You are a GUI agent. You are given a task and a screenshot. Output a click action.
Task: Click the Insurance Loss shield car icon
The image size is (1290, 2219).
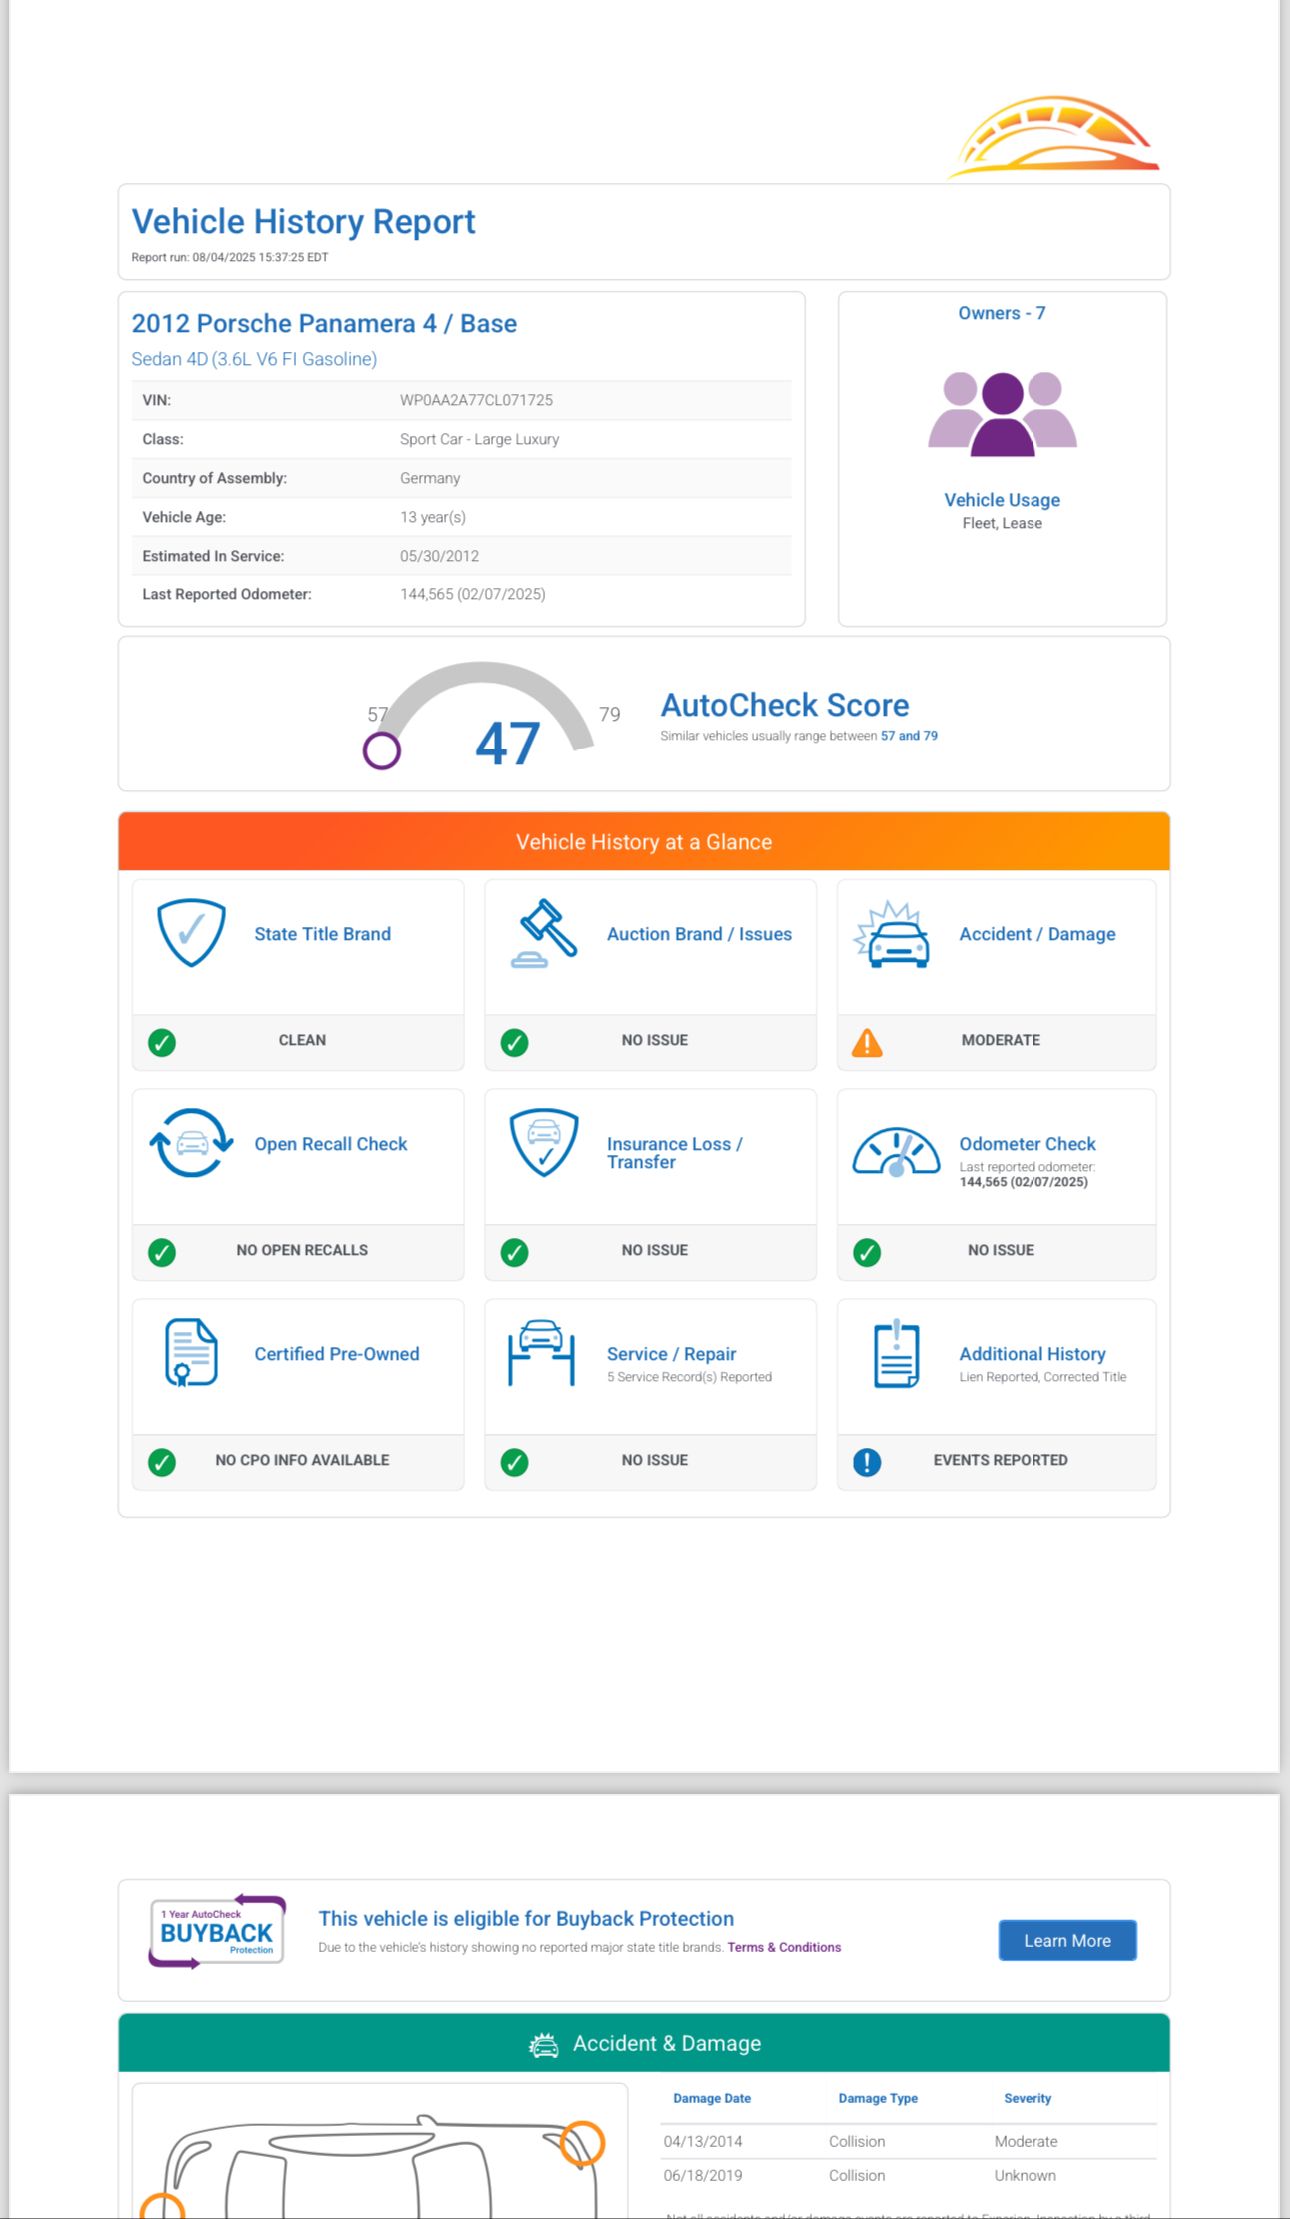pyautogui.click(x=544, y=1142)
